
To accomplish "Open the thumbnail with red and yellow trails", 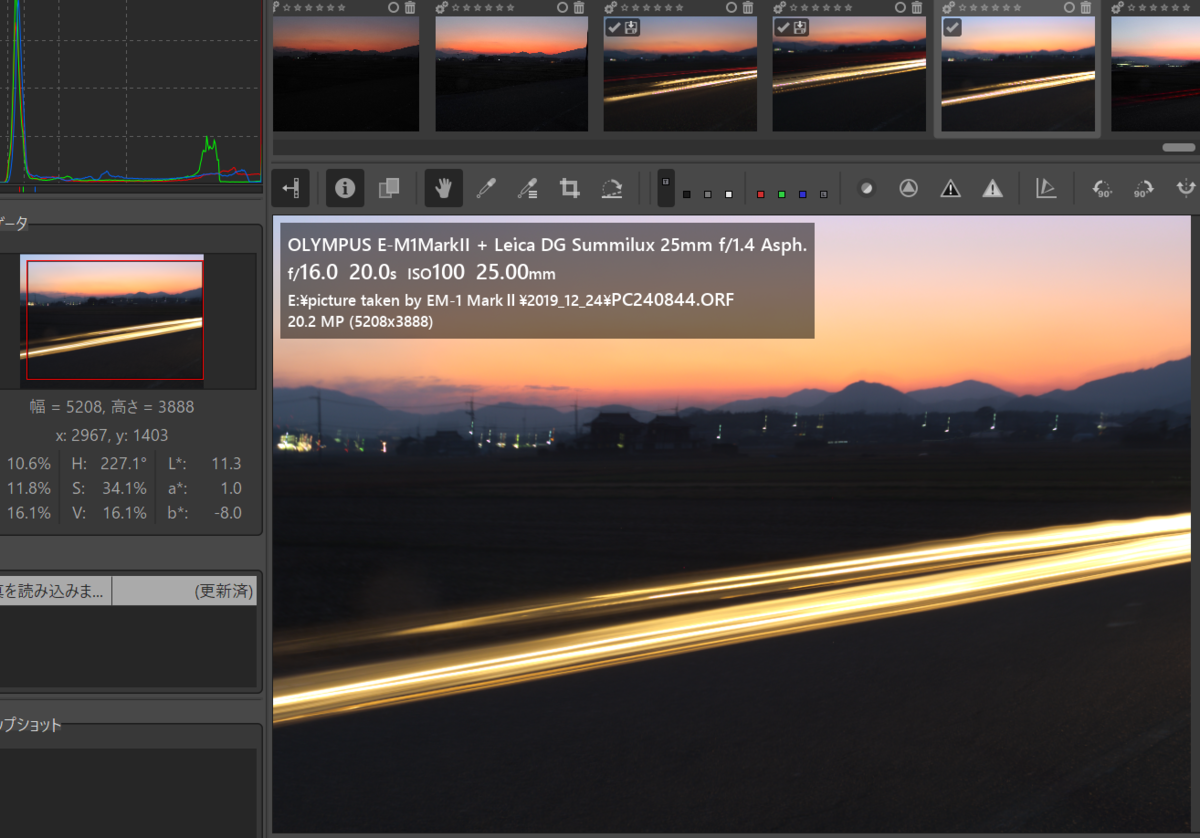I will click(x=680, y=74).
